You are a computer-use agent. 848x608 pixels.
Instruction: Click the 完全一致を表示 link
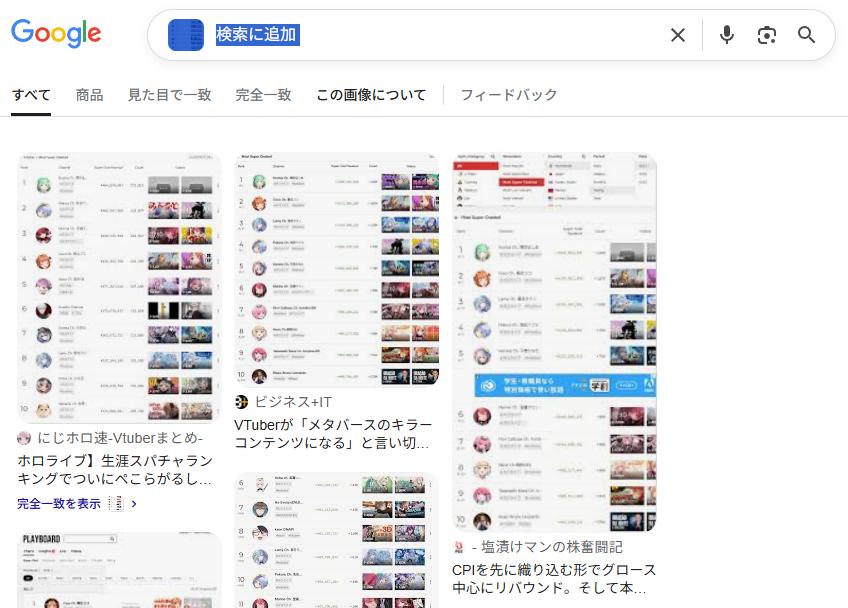(59, 504)
